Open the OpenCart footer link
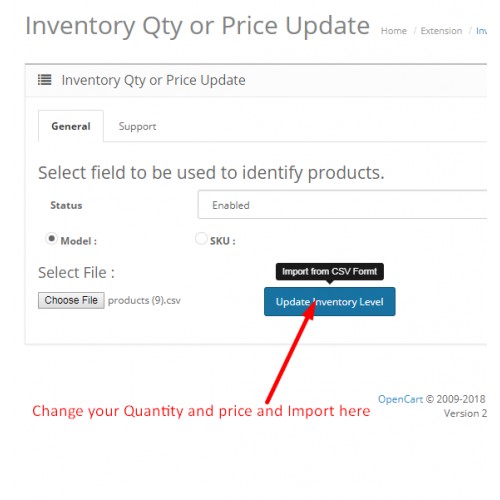This screenshot has width=500, height=500. 400,399
